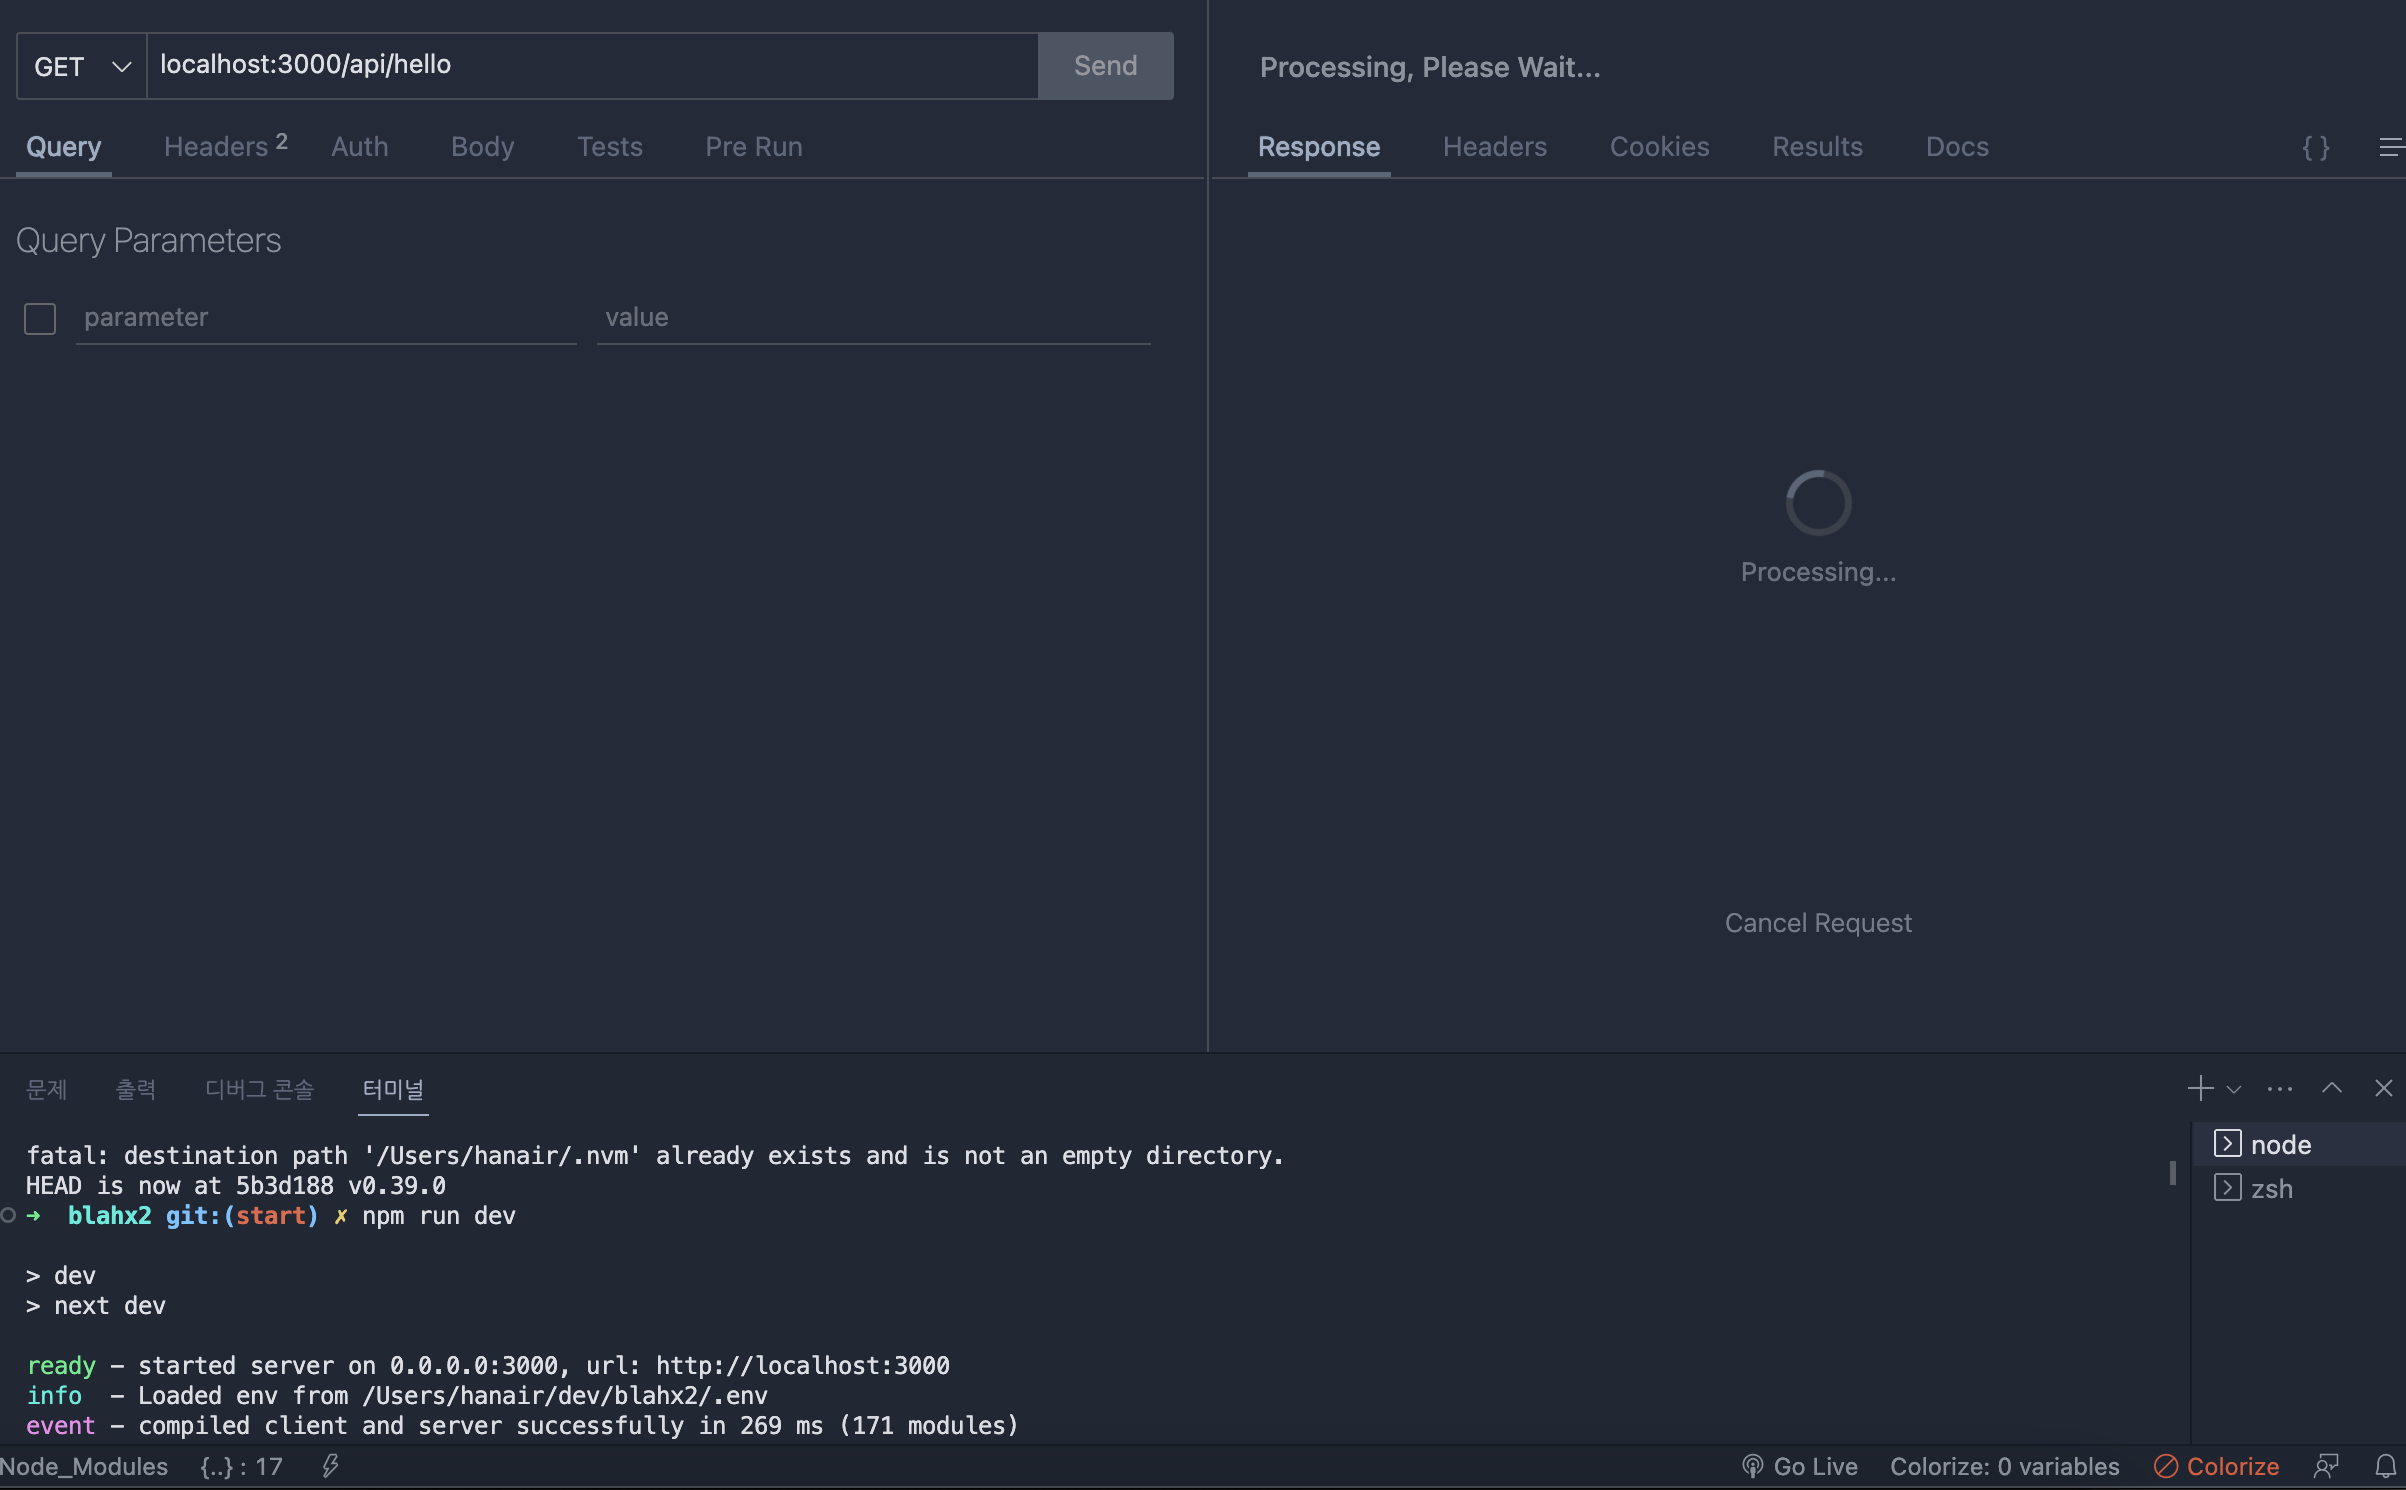Screen dimensions: 2406x1490
Task: Open the Body tab
Action: [483, 147]
